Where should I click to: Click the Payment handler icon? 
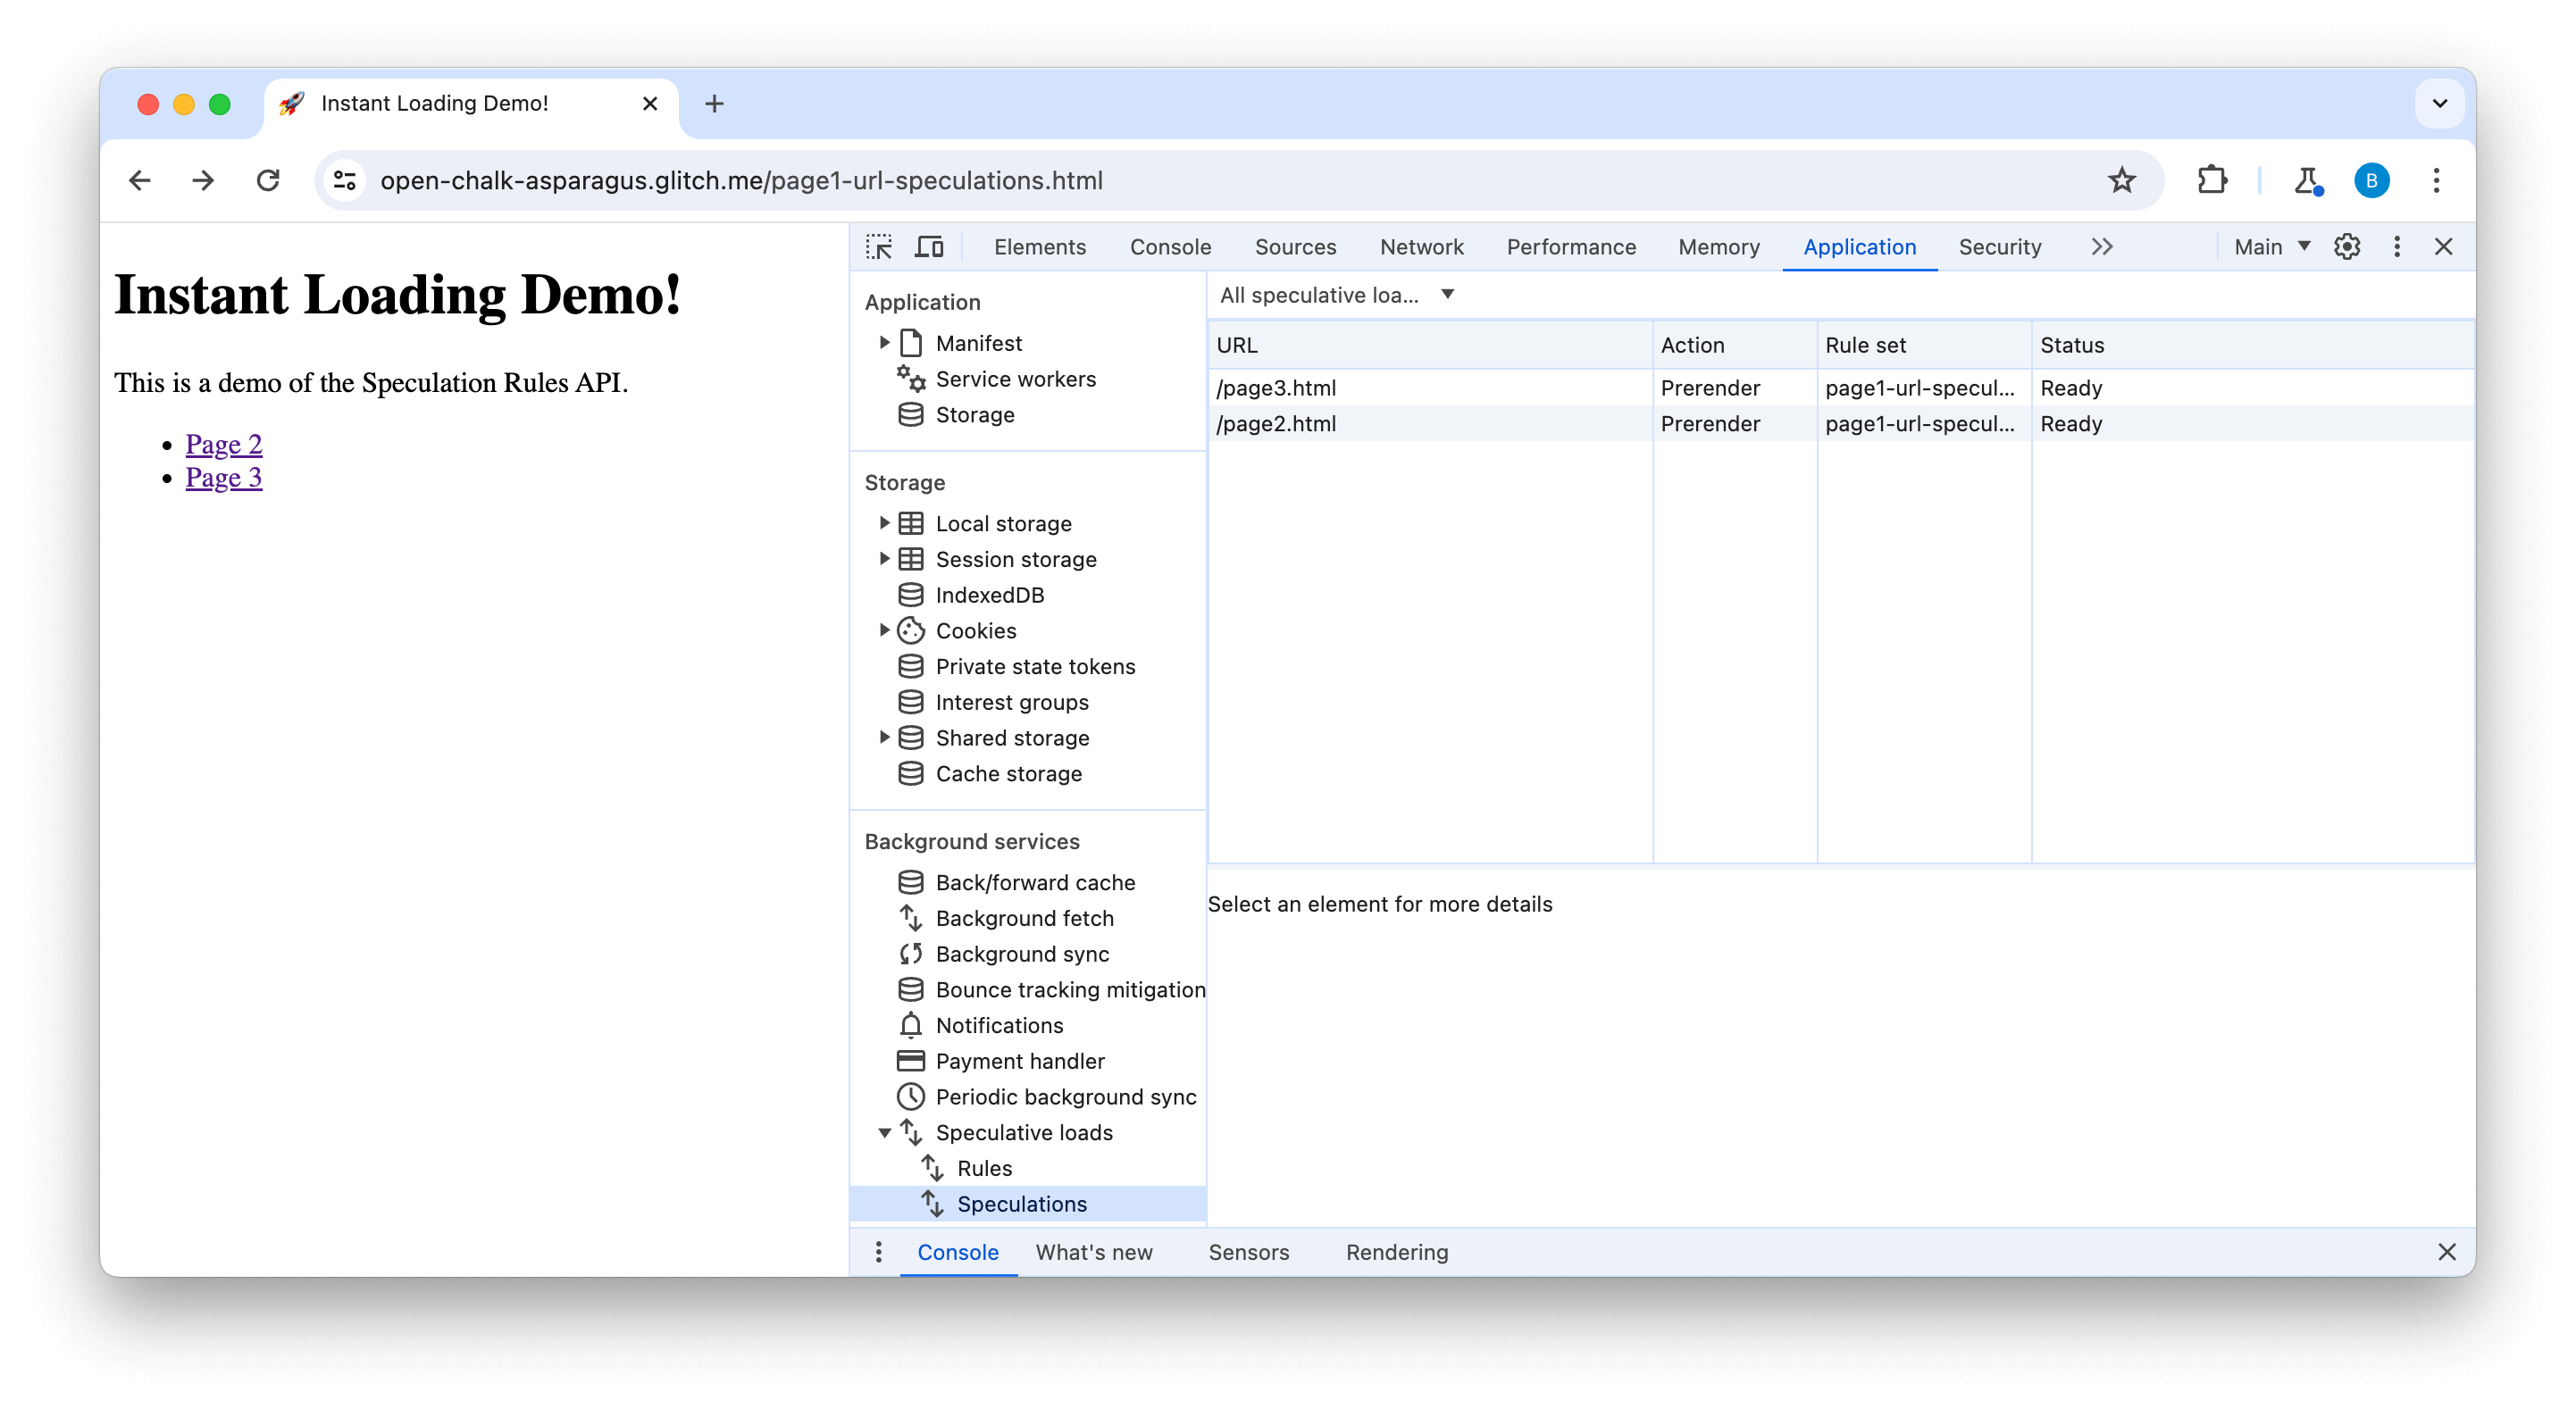click(x=909, y=1062)
